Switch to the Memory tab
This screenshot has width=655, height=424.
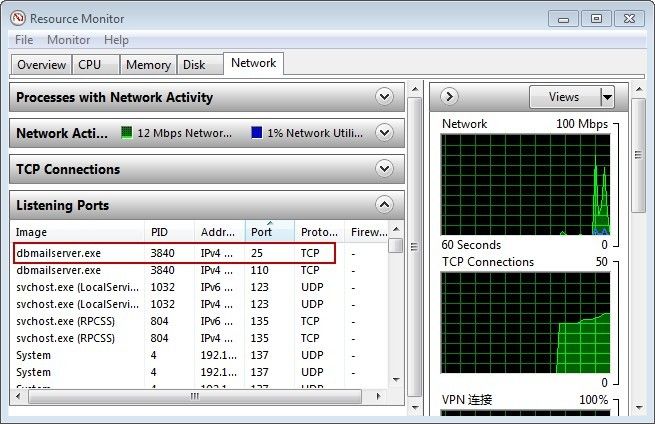click(148, 65)
